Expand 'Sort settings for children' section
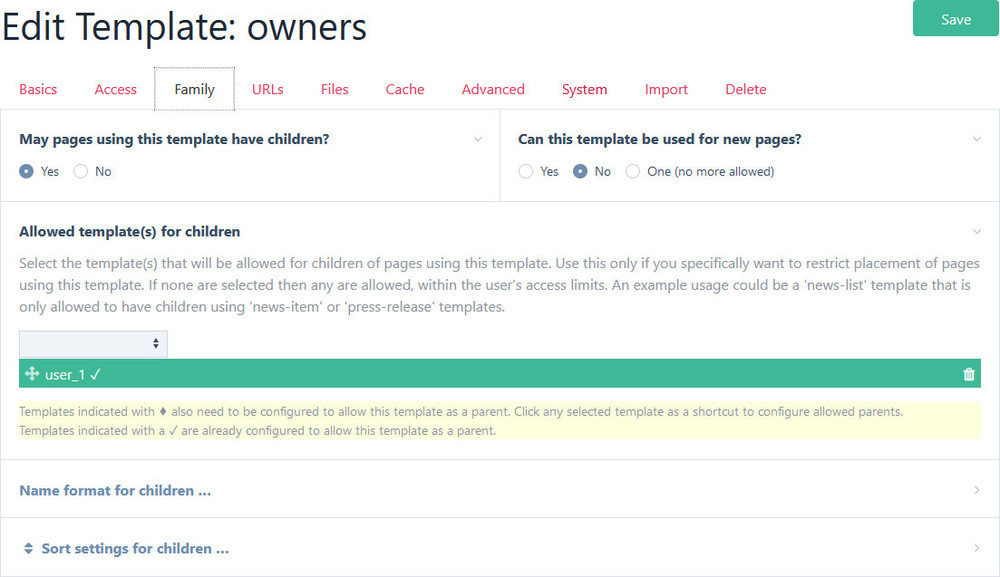Viewport: 1000px width, 577px height. click(135, 549)
